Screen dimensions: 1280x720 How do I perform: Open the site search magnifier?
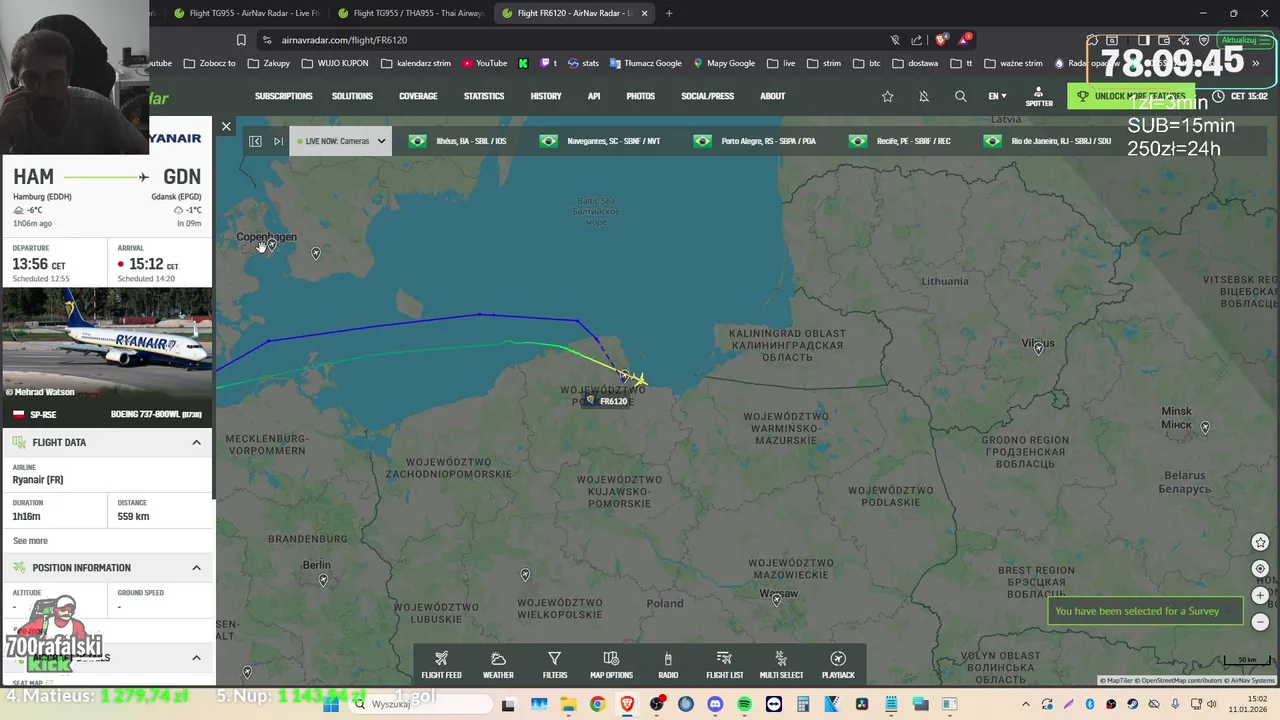pyautogui.click(x=960, y=96)
